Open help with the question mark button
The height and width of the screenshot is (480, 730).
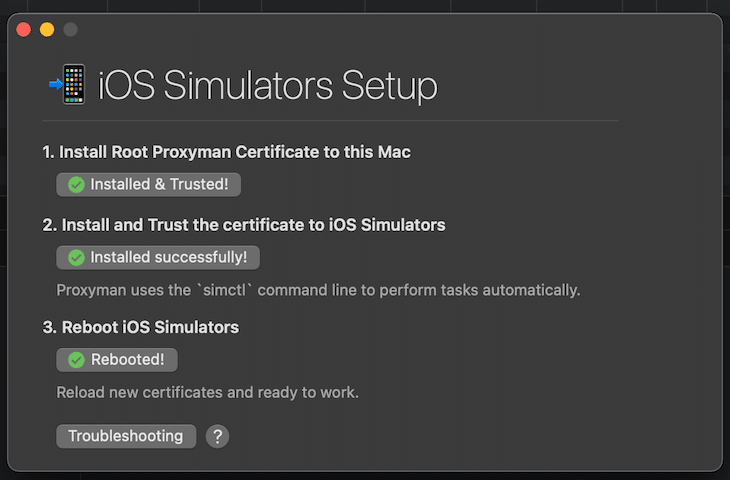click(x=217, y=436)
